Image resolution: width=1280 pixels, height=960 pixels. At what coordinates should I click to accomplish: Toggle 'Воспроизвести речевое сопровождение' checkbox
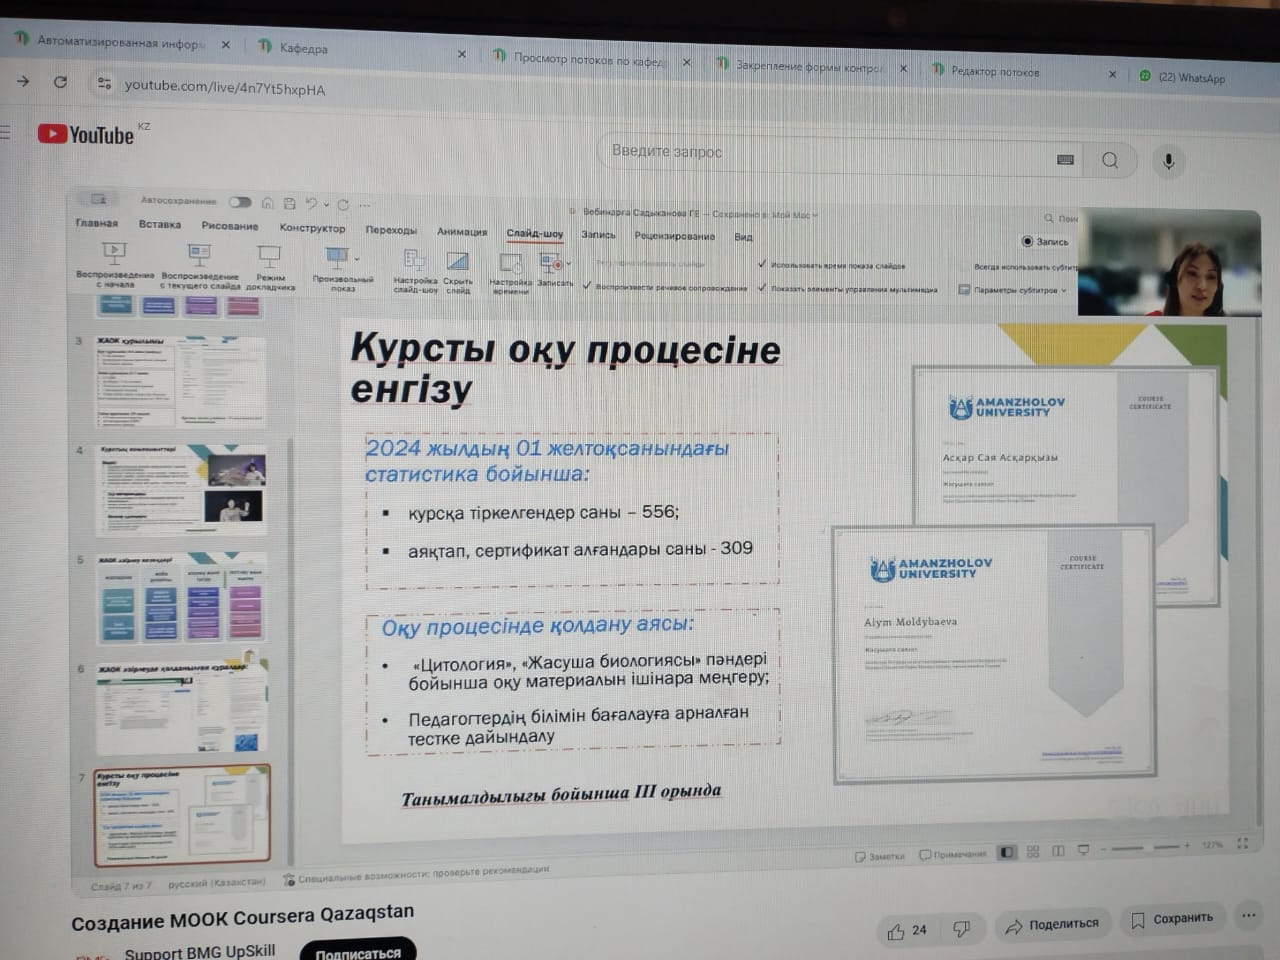tap(587, 286)
